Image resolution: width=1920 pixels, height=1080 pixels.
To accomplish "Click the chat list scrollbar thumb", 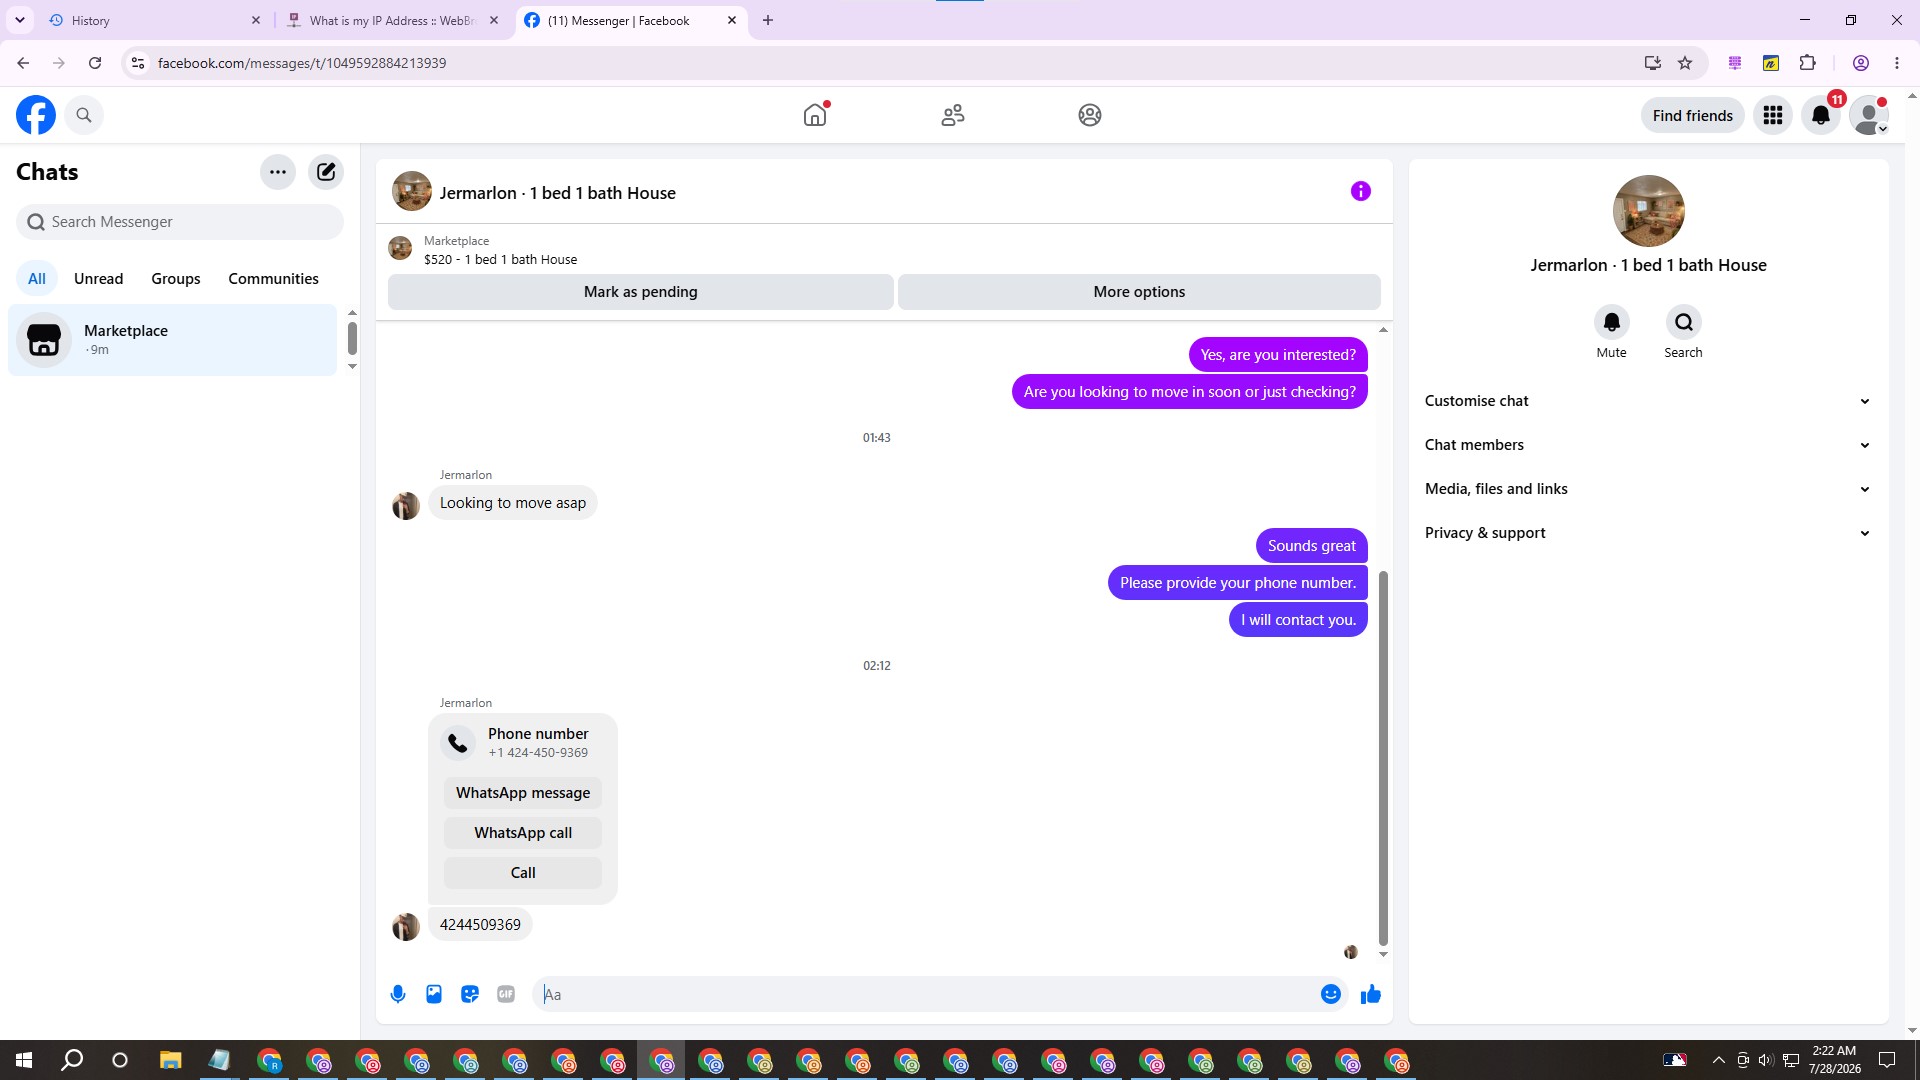I will 352,338.
